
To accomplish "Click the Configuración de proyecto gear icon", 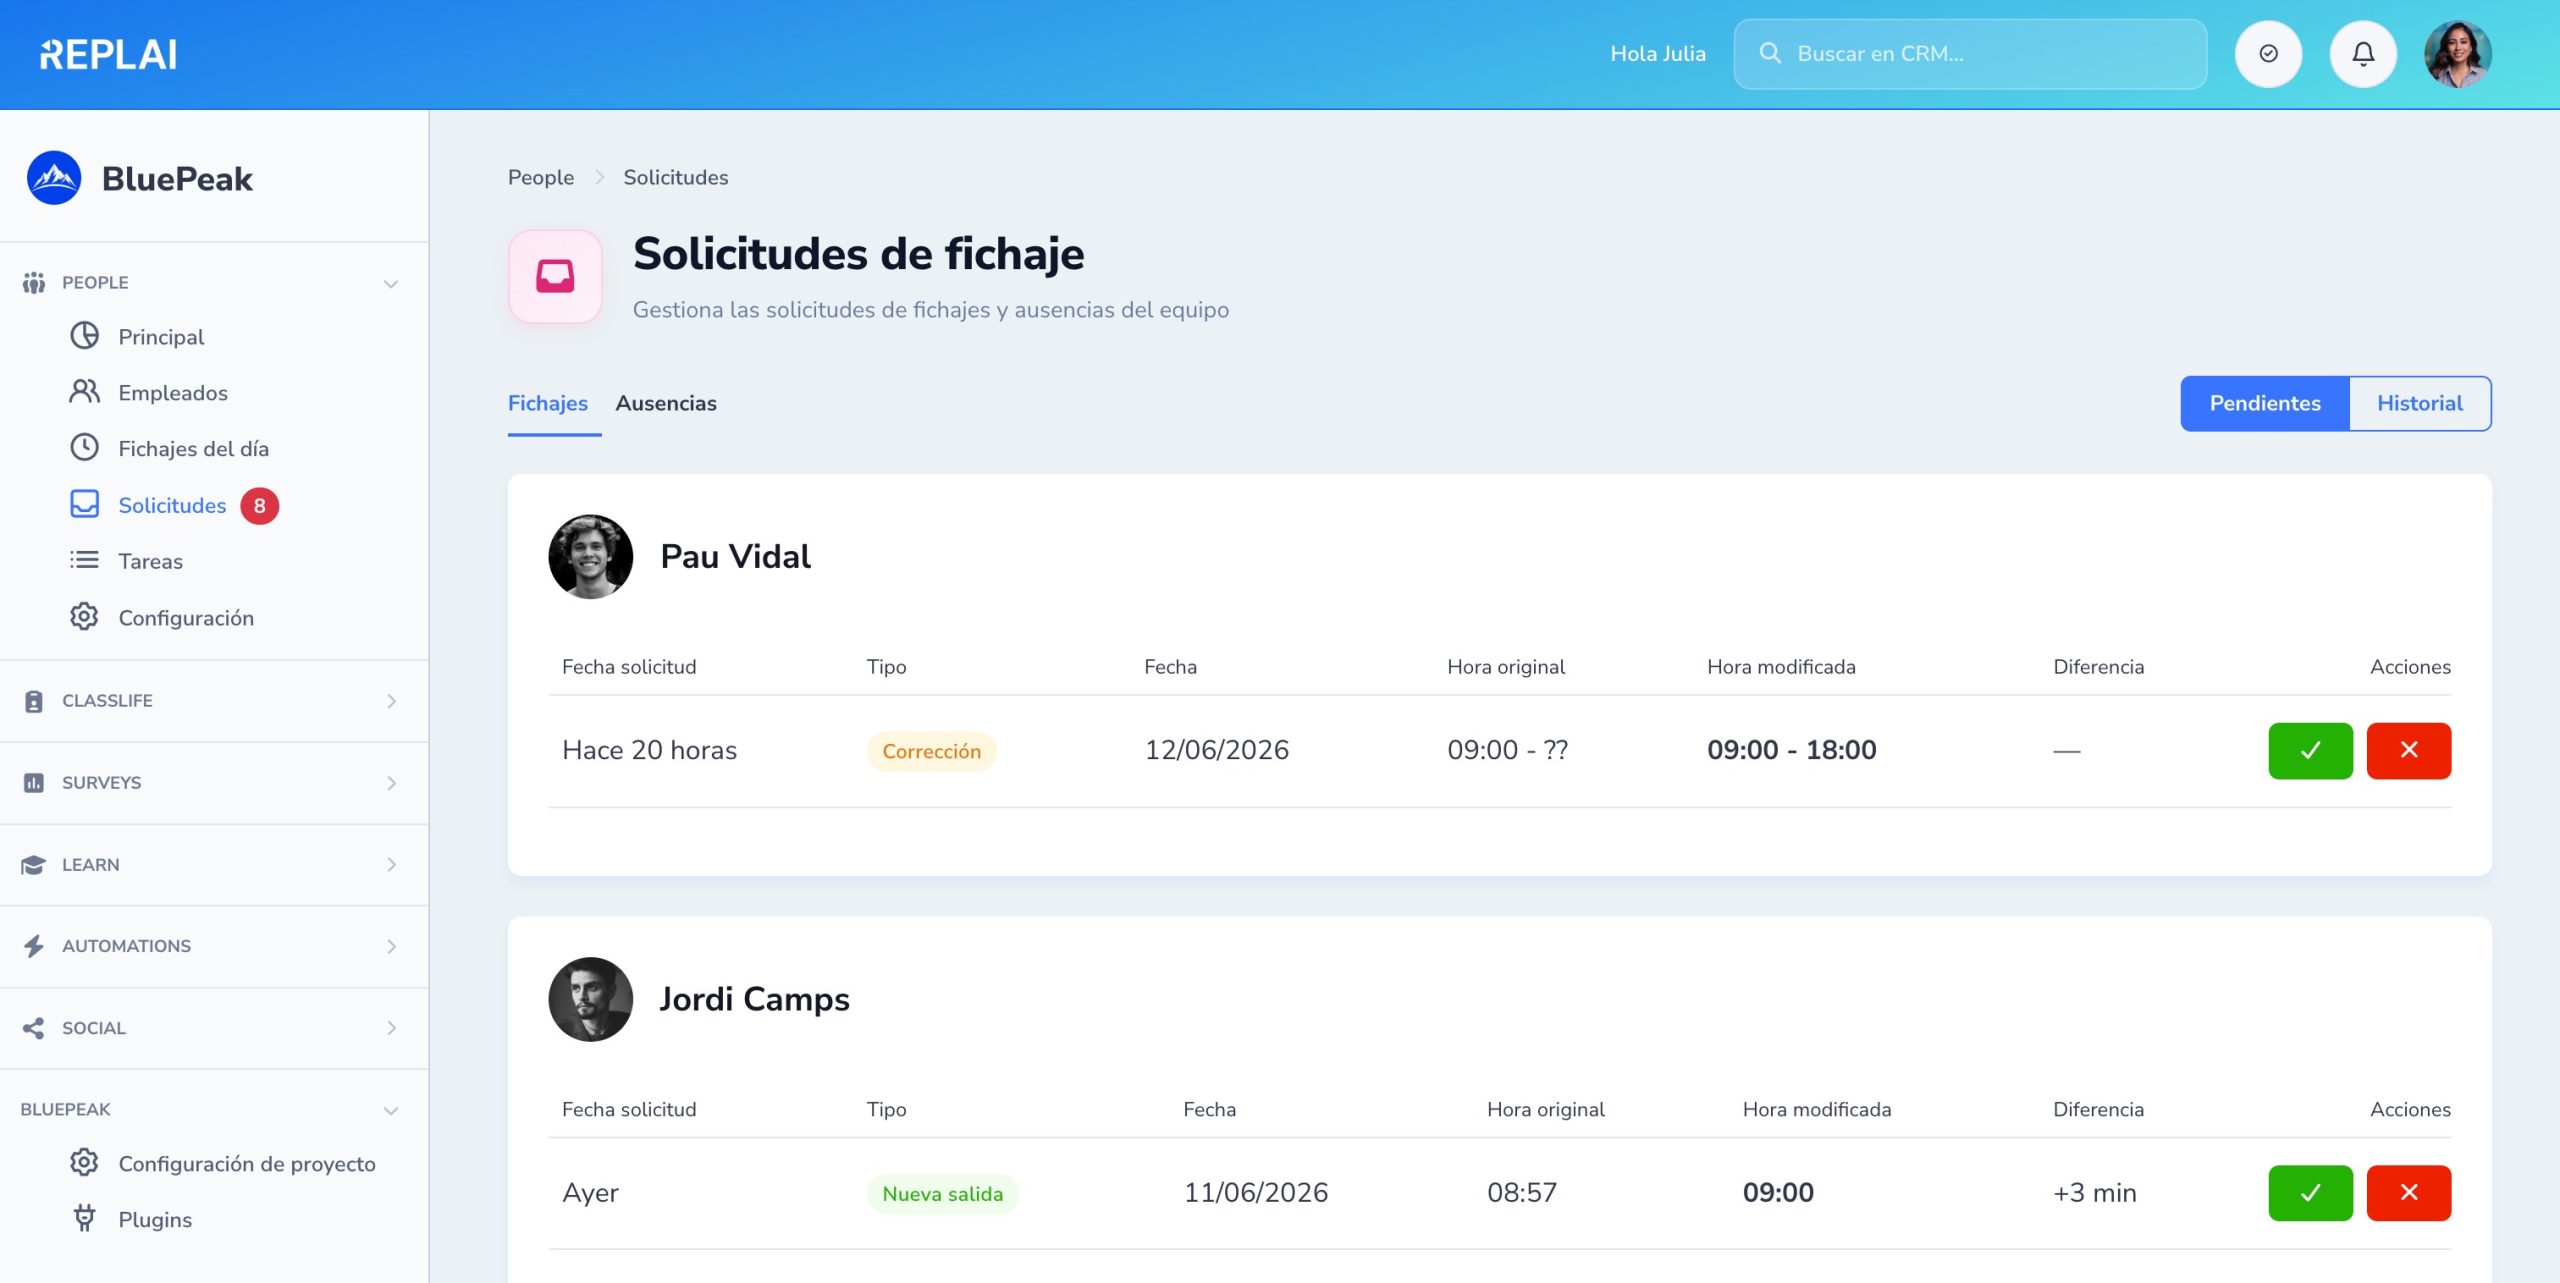I will pyautogui.click(x=84, y=1163).
